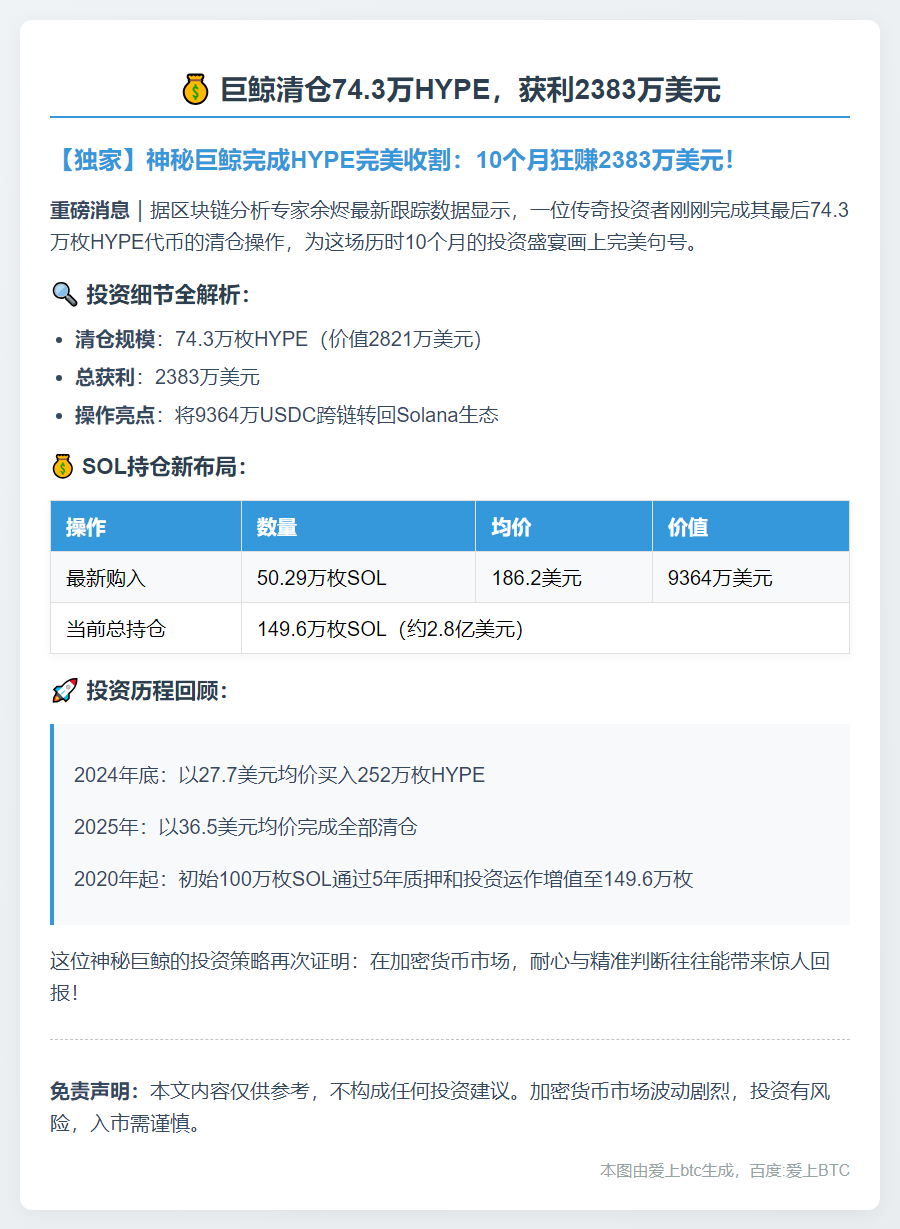This screenshot has width=900, height=1229.
Task: Click the 均价 table column header
Action: [x=511, y=527]
